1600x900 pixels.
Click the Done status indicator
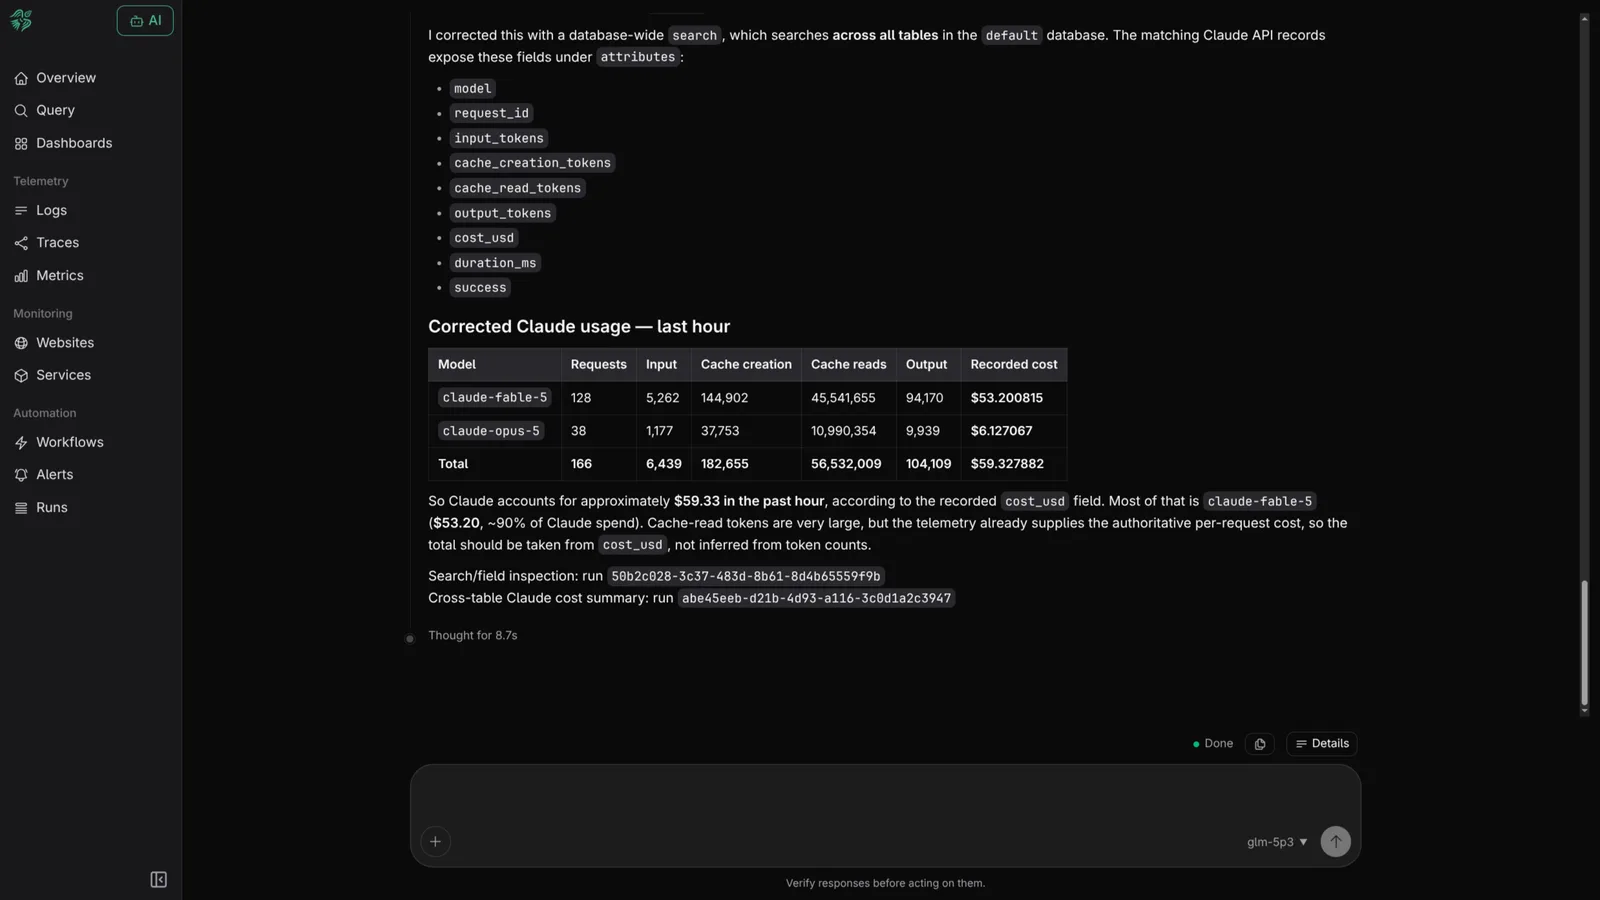1213,744
